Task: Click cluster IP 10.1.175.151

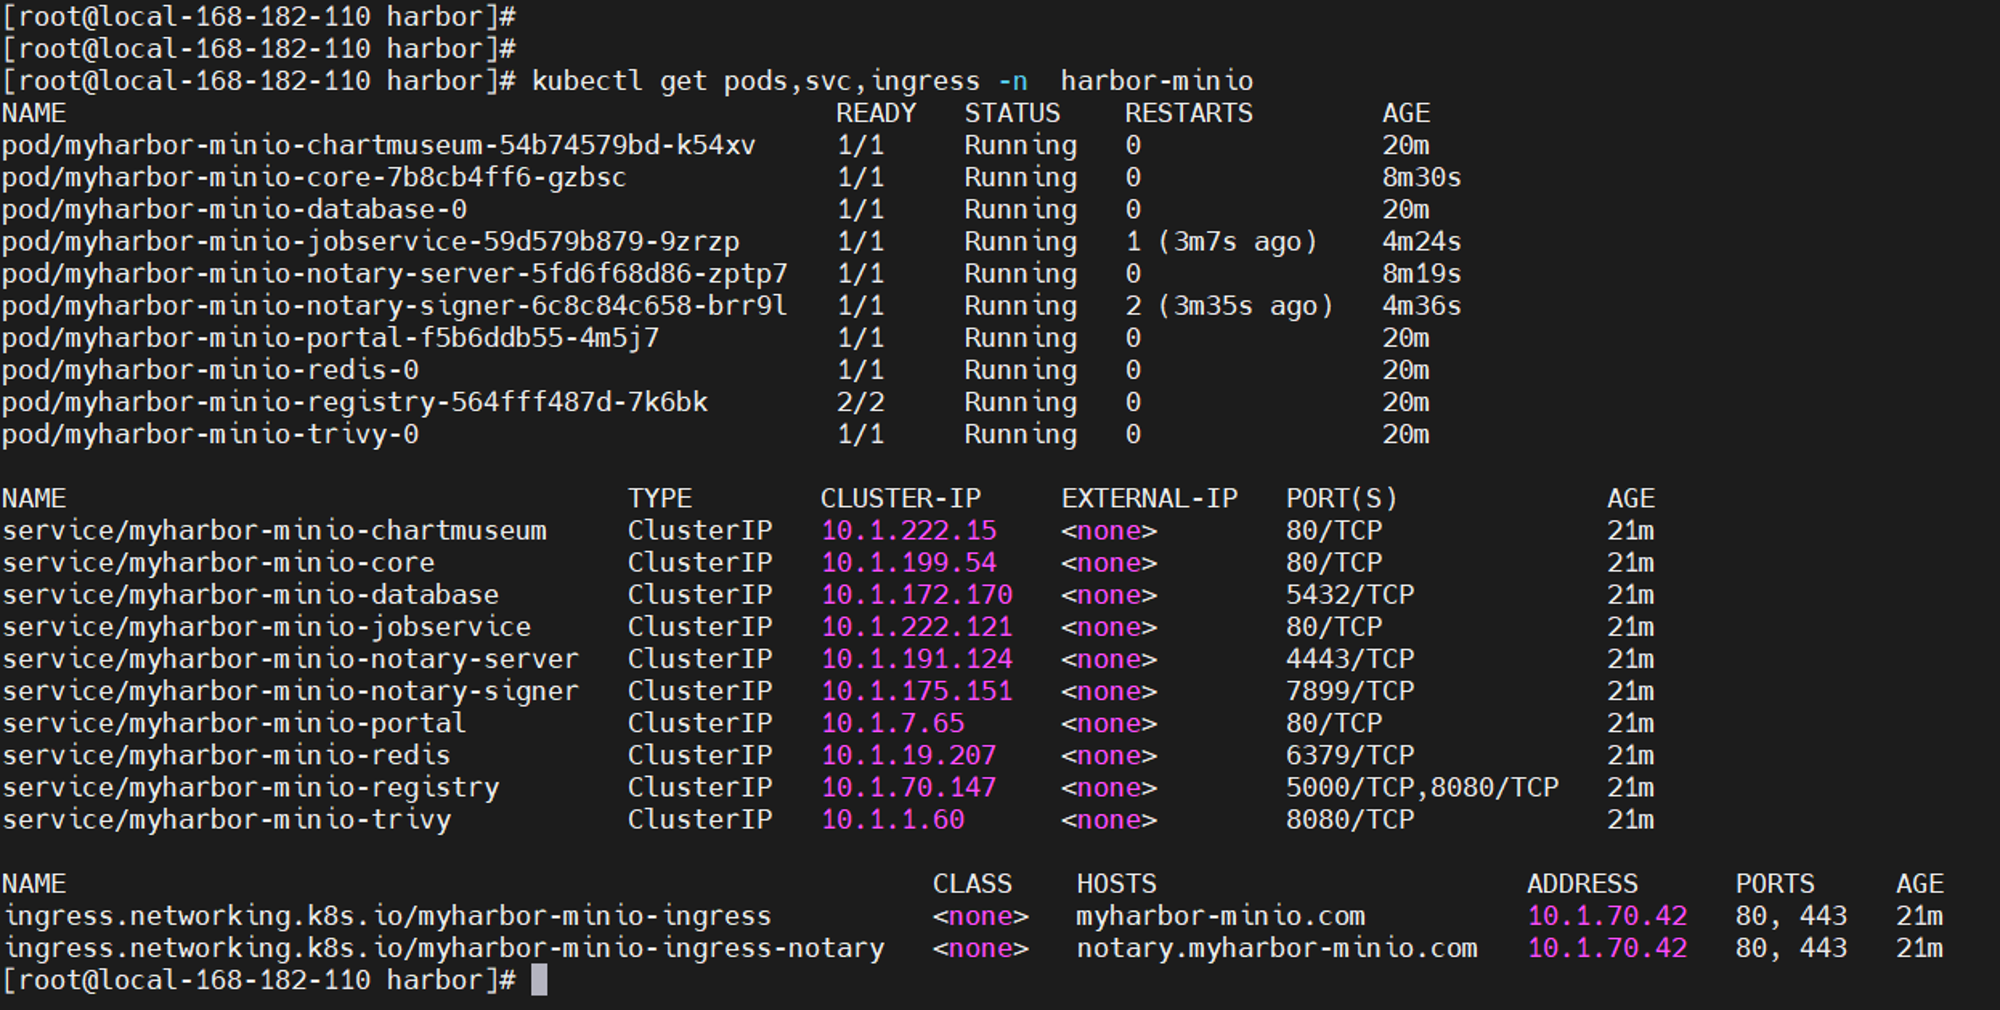Action: click(917, 690)
